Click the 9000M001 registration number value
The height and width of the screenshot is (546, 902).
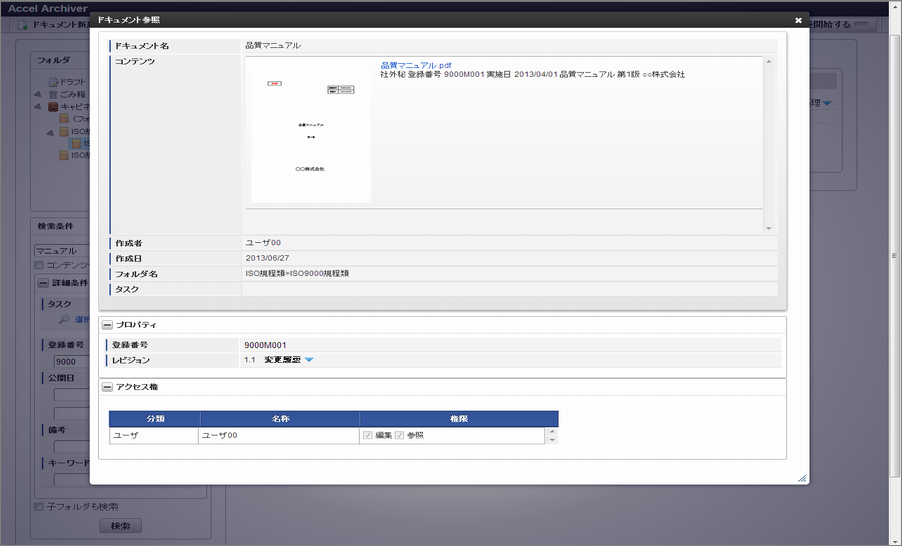click(265, 345)
